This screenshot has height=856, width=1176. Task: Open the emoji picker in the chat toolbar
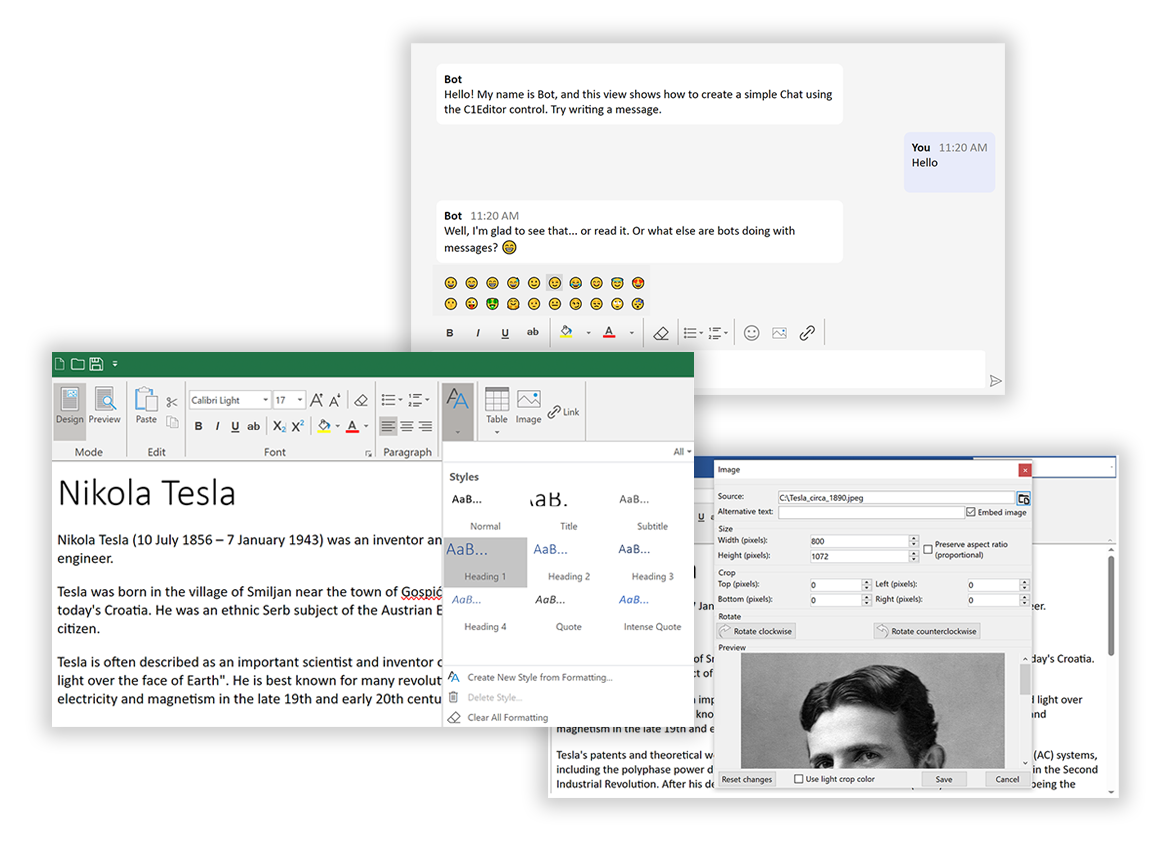coord(752,333)
